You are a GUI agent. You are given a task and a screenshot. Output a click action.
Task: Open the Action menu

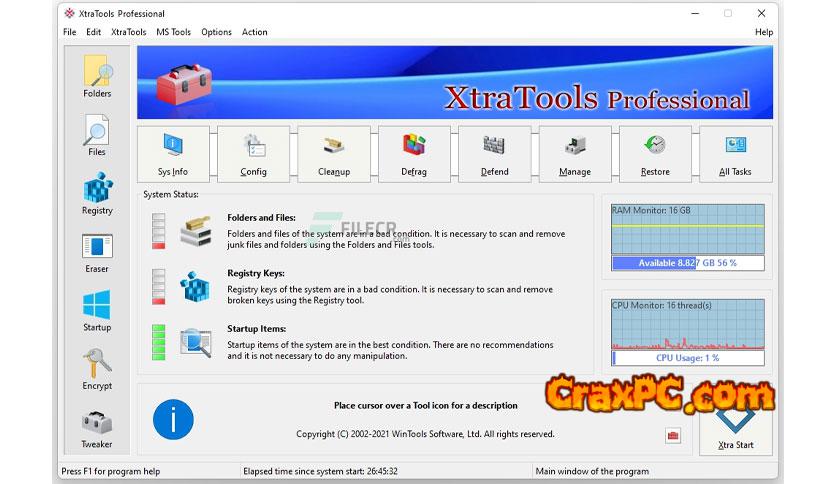[255, 32]
